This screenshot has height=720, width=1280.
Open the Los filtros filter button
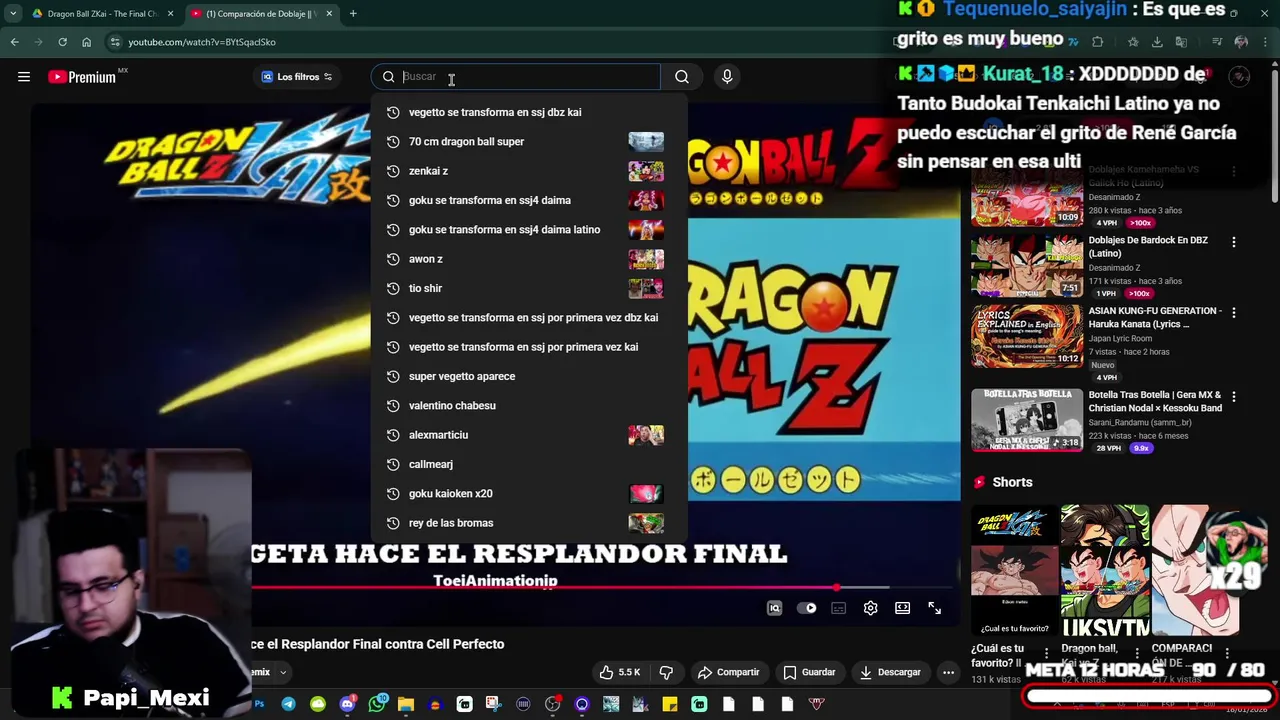tap(297, 77)
